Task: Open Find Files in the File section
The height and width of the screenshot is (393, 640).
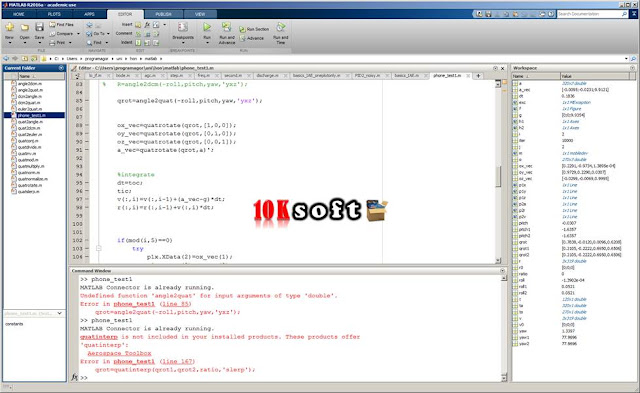Action: coord(62,24)
